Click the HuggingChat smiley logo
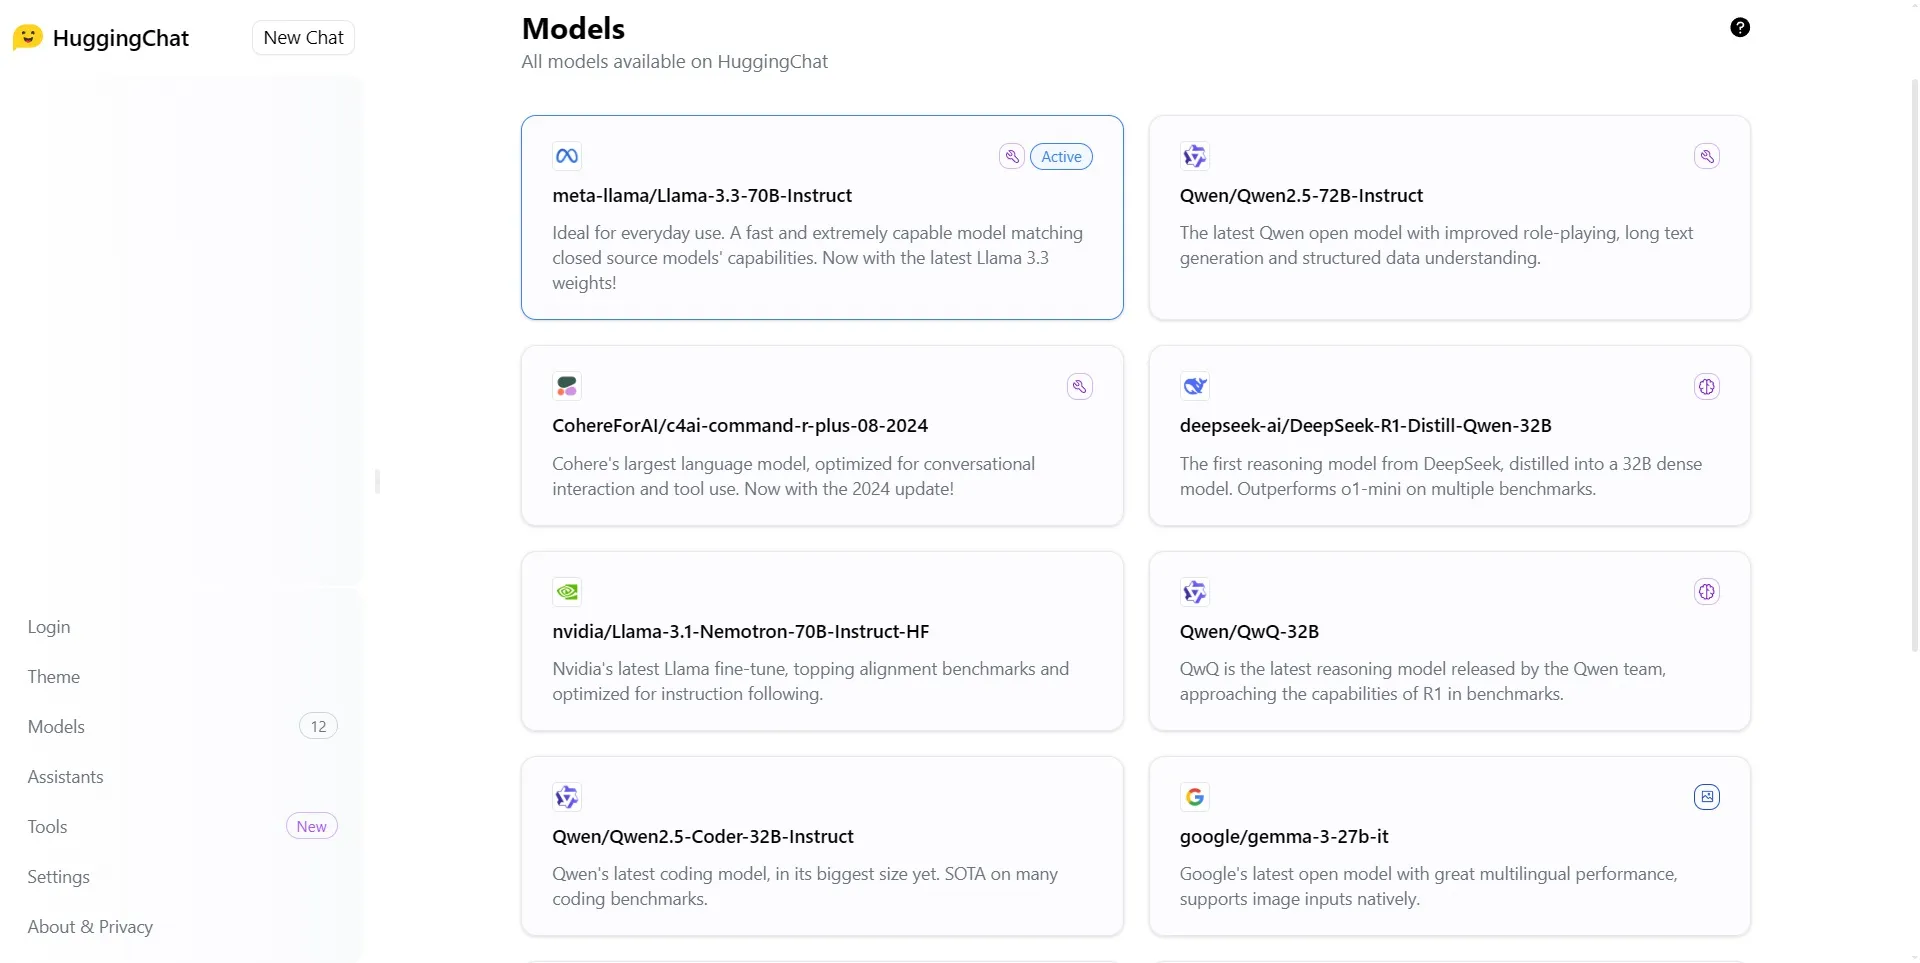Image resolution: width=1920 pixels, height=963 pixels. pyautogui.click(x=27, y=37)
